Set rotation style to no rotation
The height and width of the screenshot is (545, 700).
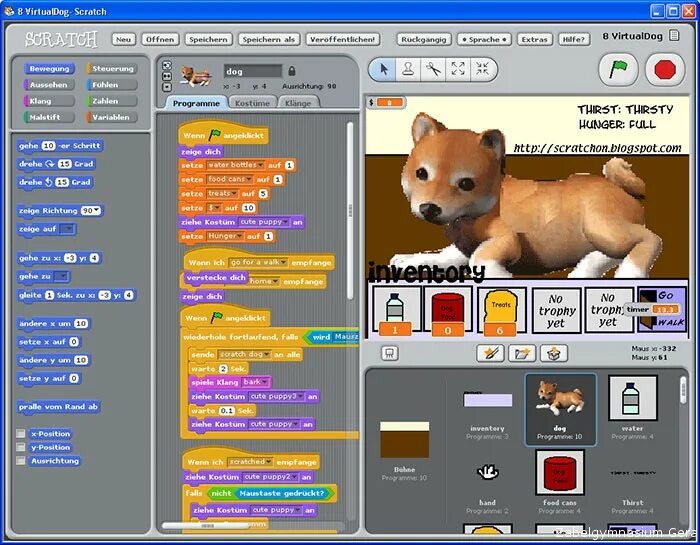coord(167,87)
